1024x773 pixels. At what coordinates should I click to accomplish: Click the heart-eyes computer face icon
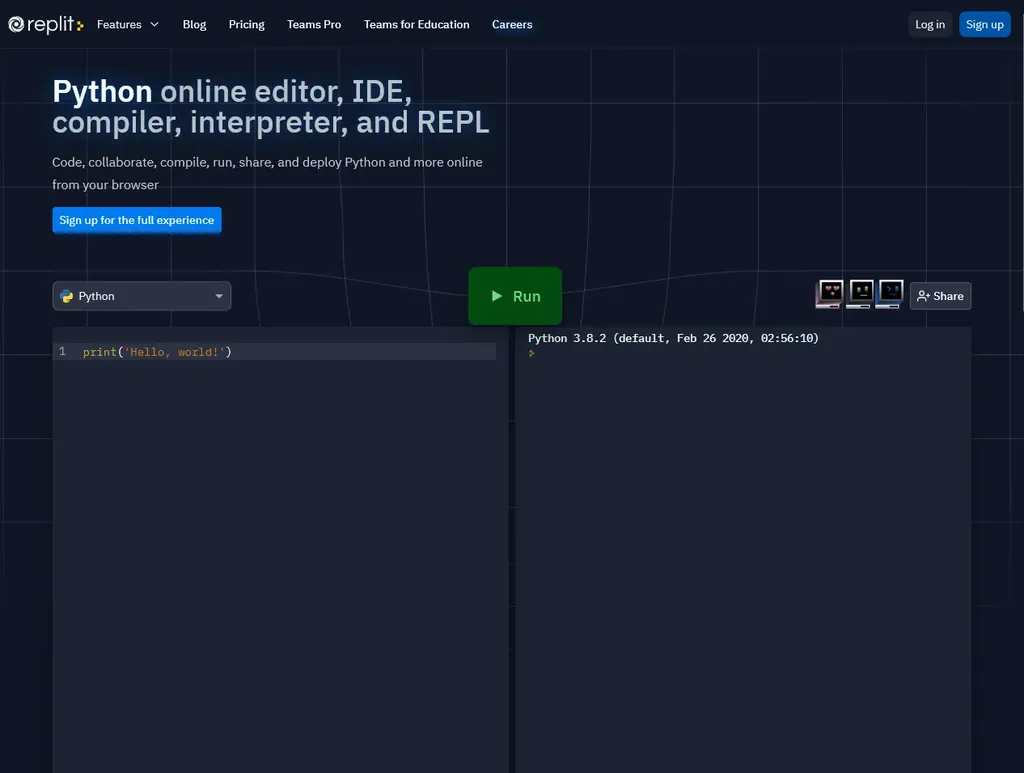[830, 294]
